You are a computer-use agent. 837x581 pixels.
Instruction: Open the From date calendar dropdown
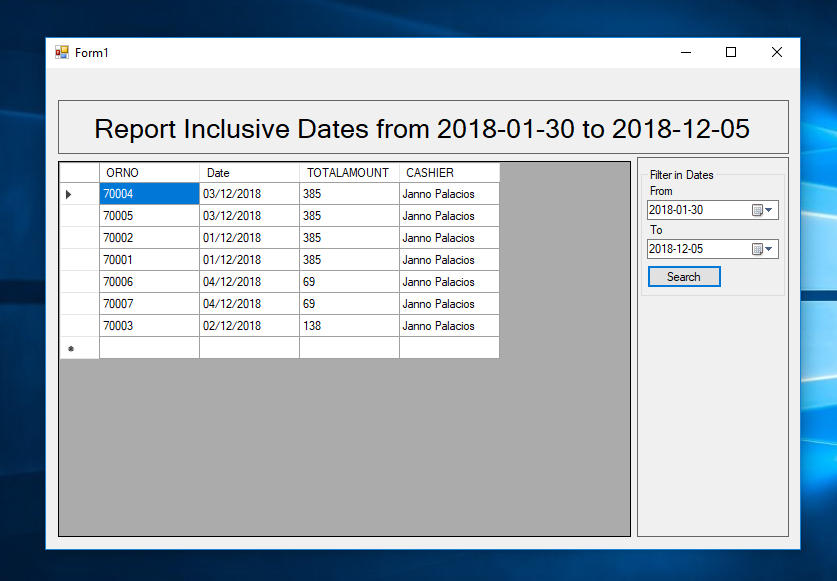[763, 210]
